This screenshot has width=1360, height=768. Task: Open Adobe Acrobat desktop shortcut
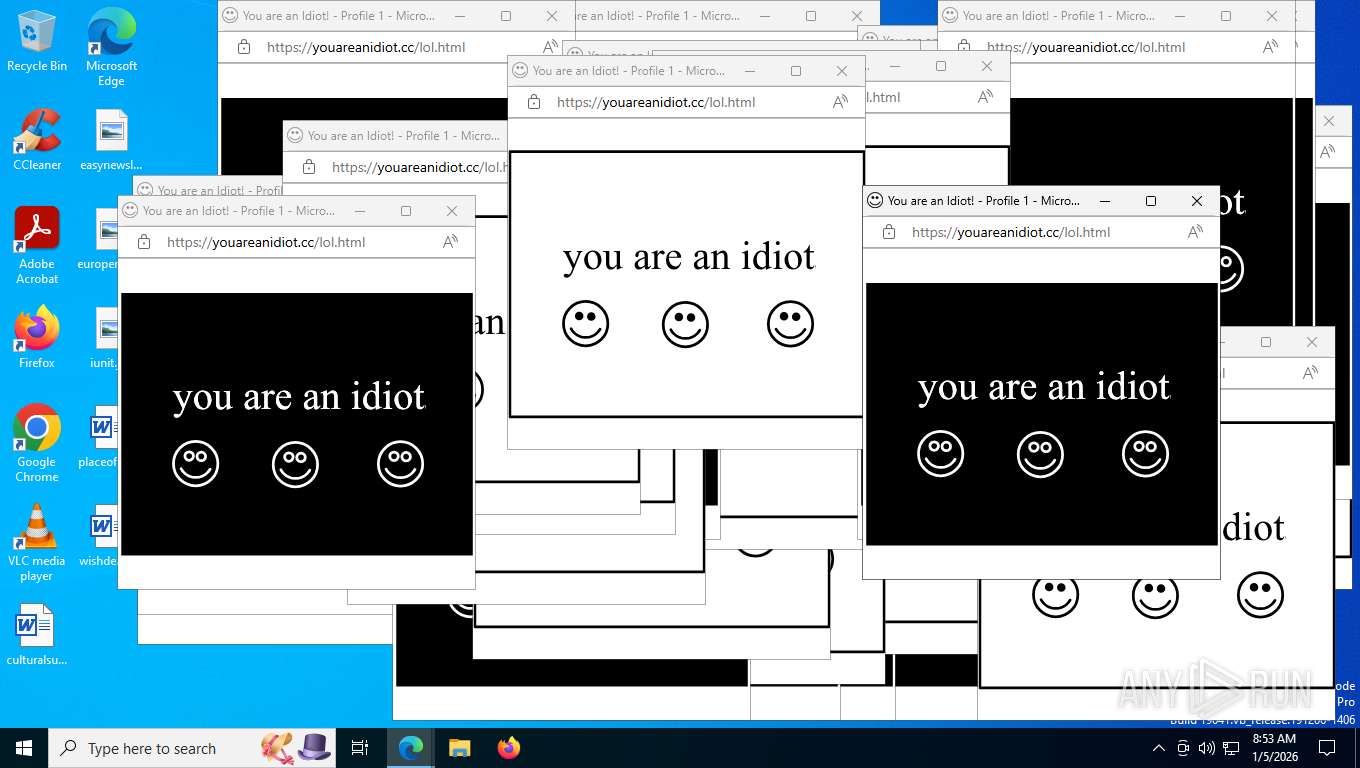37,245
